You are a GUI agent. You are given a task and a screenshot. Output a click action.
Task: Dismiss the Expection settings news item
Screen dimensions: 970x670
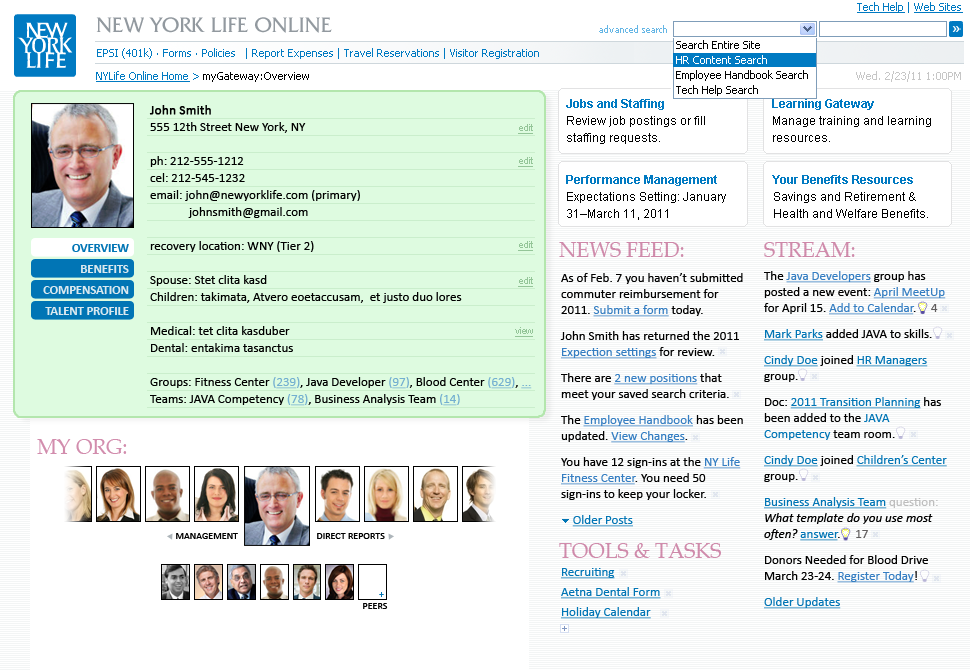[x=722, y=352]
